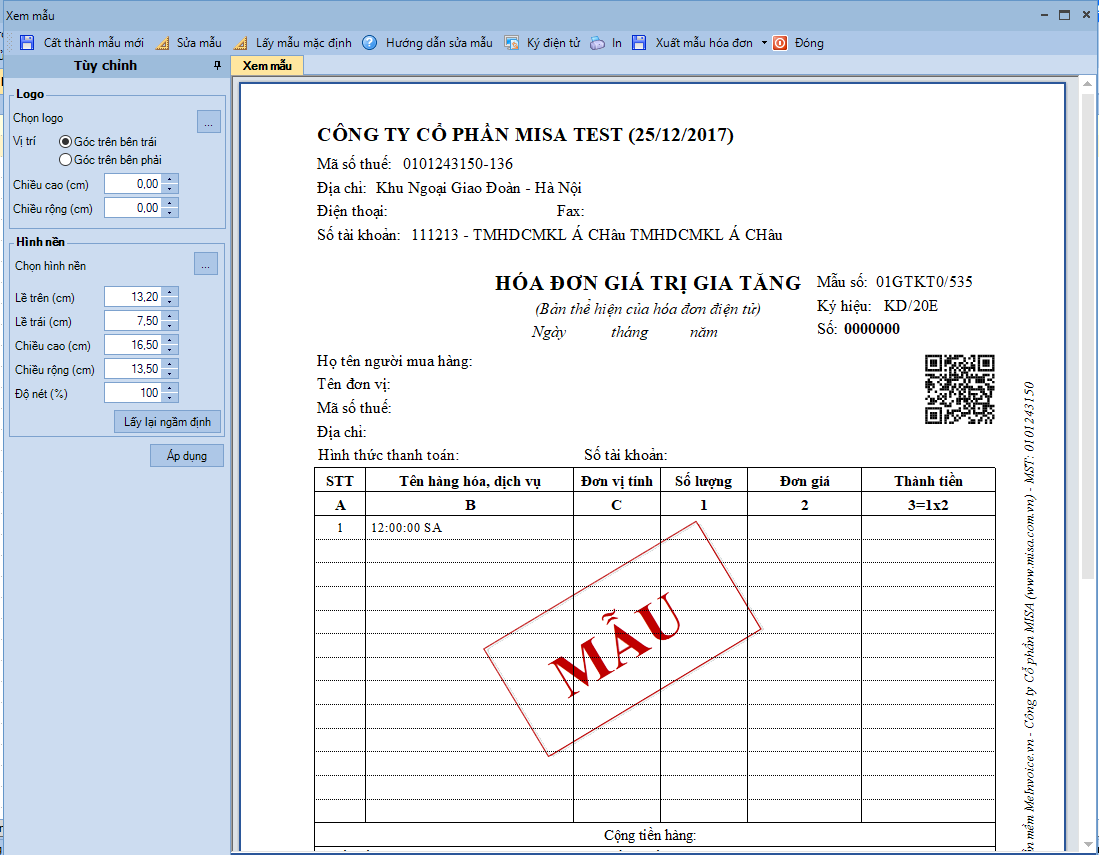
Task: Click the 'Thành tiền' column header
Action: [x=928, y=481]
